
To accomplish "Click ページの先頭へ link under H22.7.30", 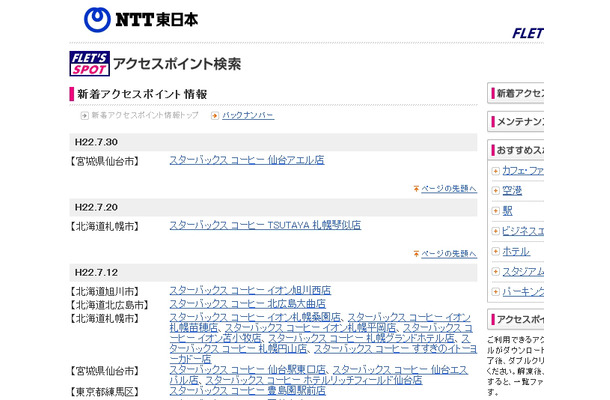I will click(449, 189).
